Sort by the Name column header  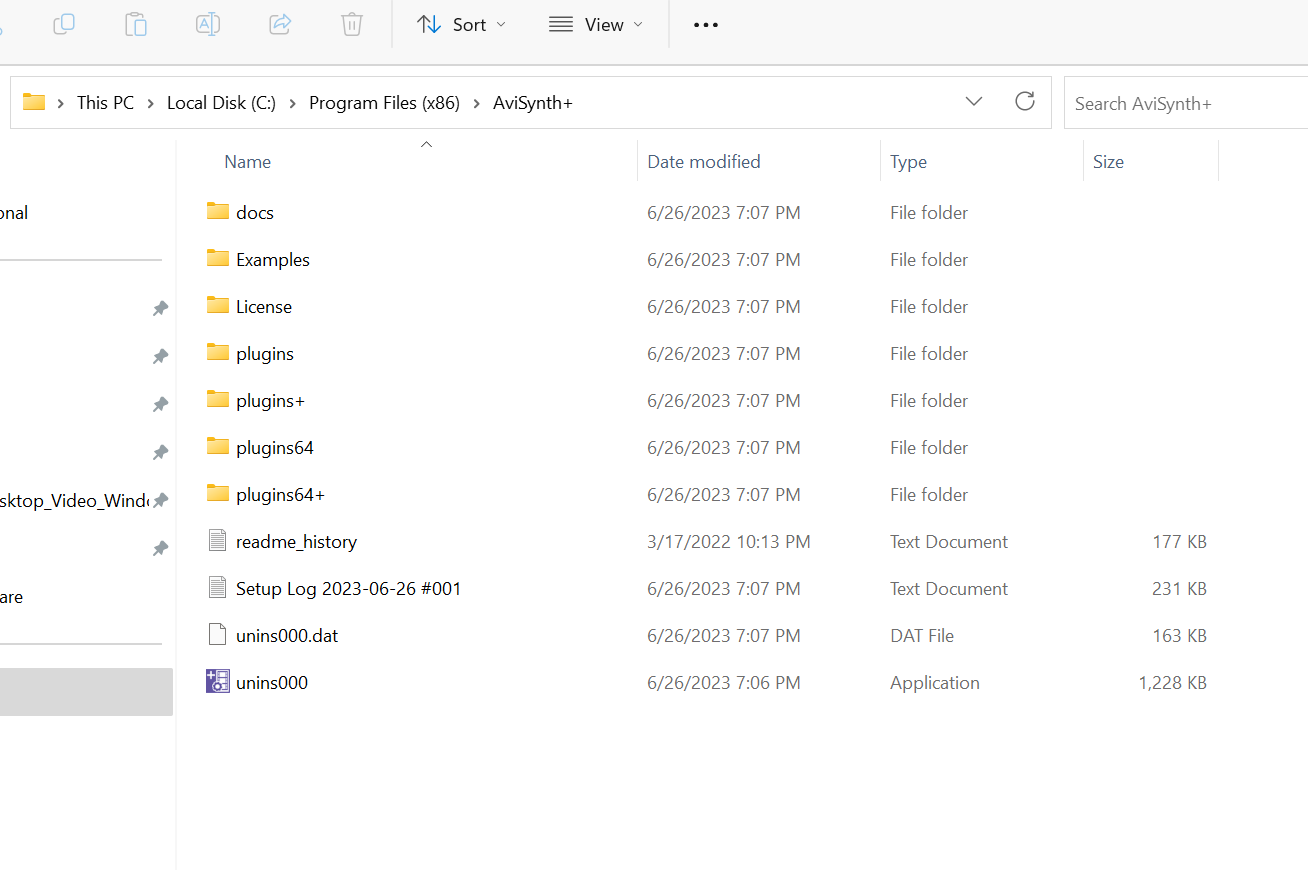pos(247,162)
